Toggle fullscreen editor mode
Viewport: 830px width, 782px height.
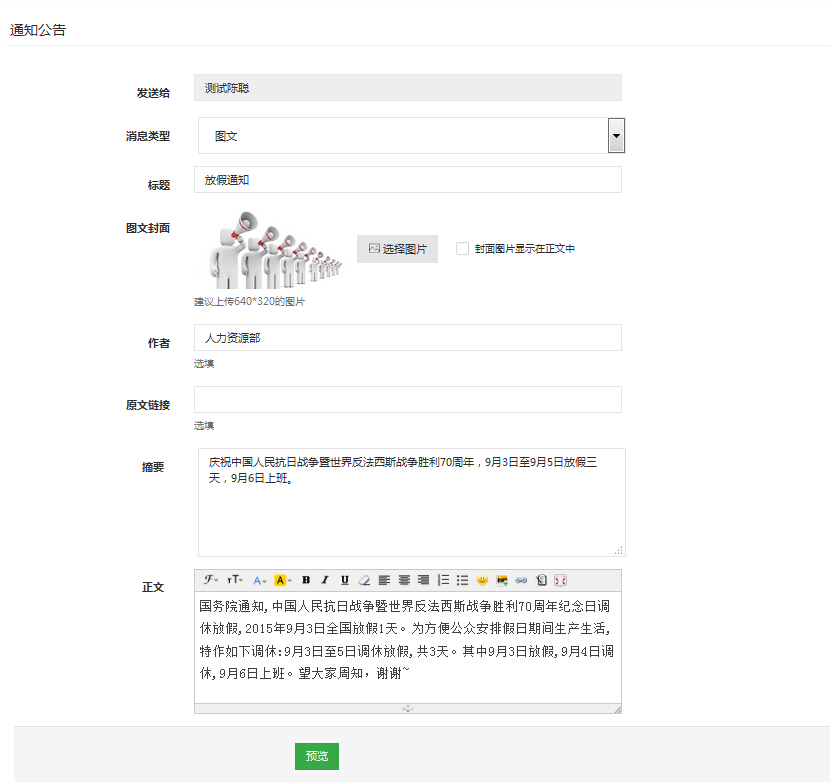pos(561,580)
